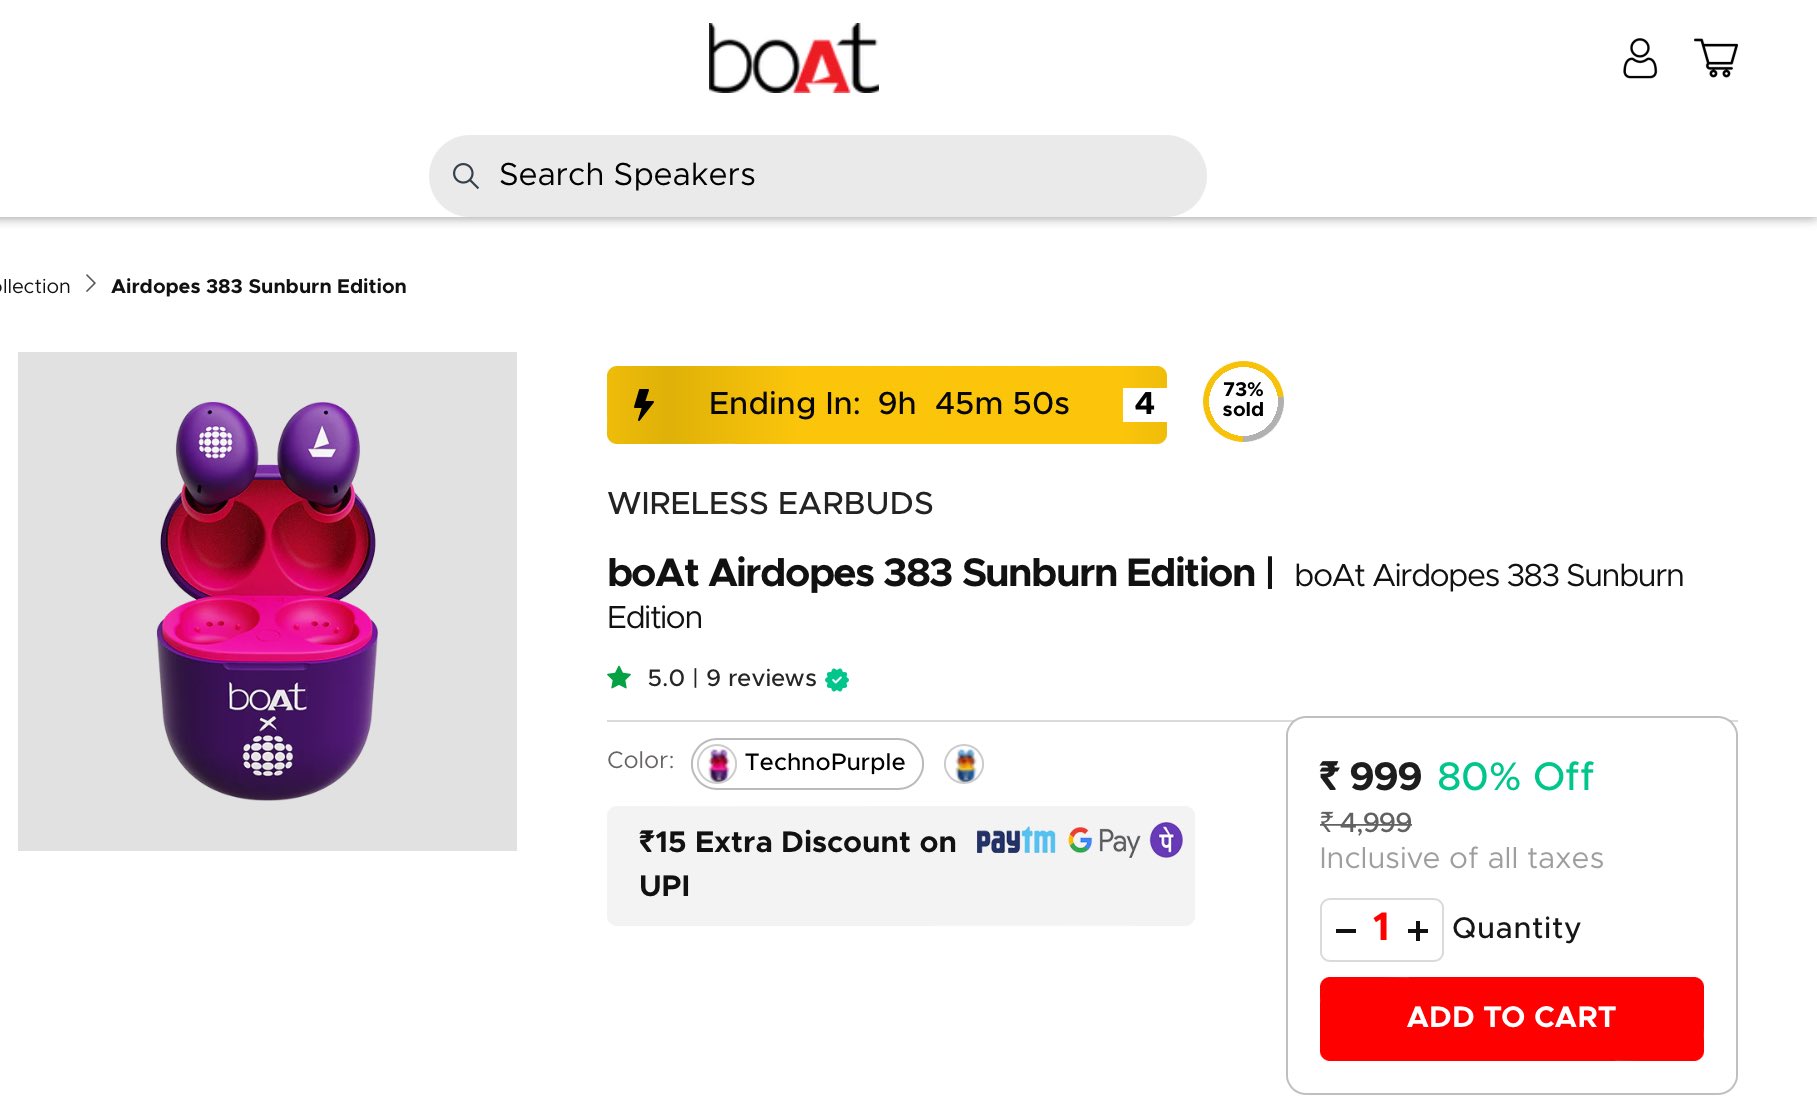This screenshot has height=1111, width=1817.
Task: Click the PhonePe icon
Action: 1166,840
